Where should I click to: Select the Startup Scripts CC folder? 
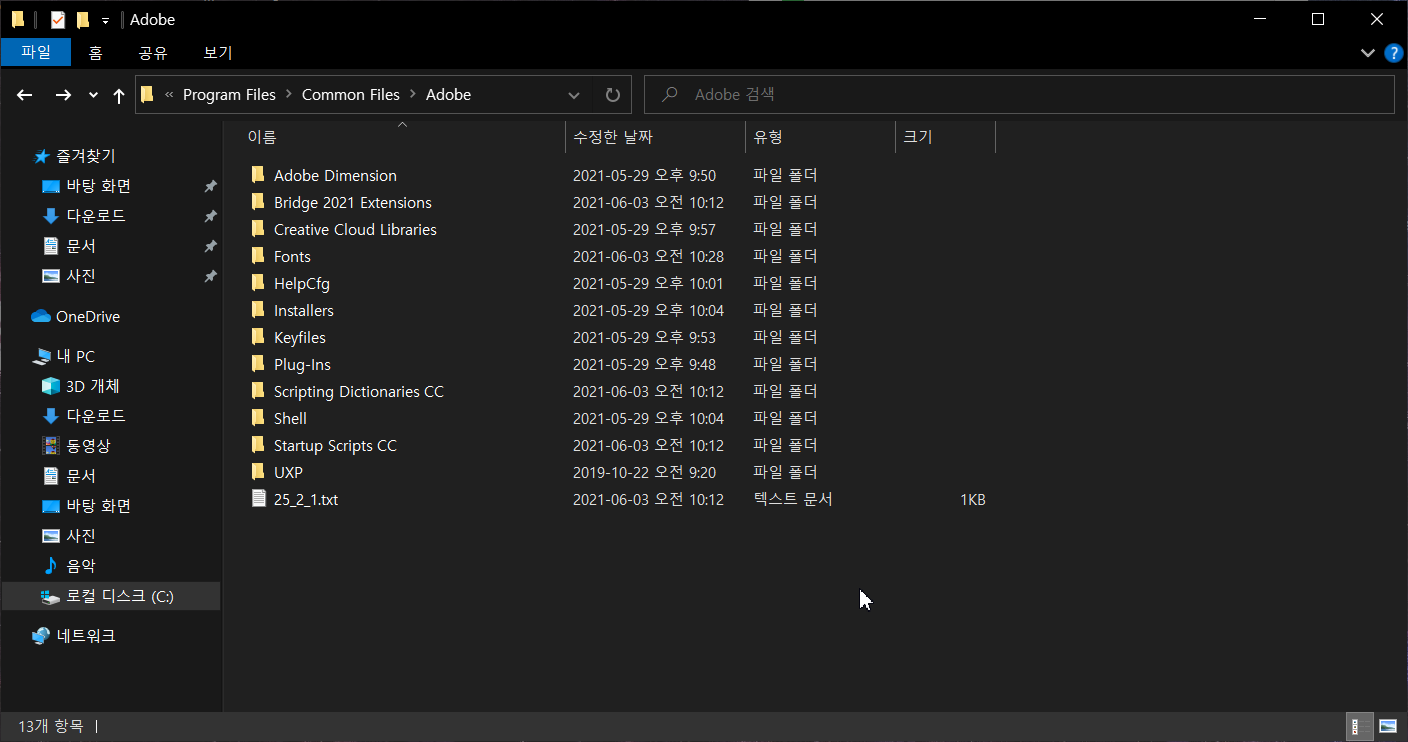335,445
